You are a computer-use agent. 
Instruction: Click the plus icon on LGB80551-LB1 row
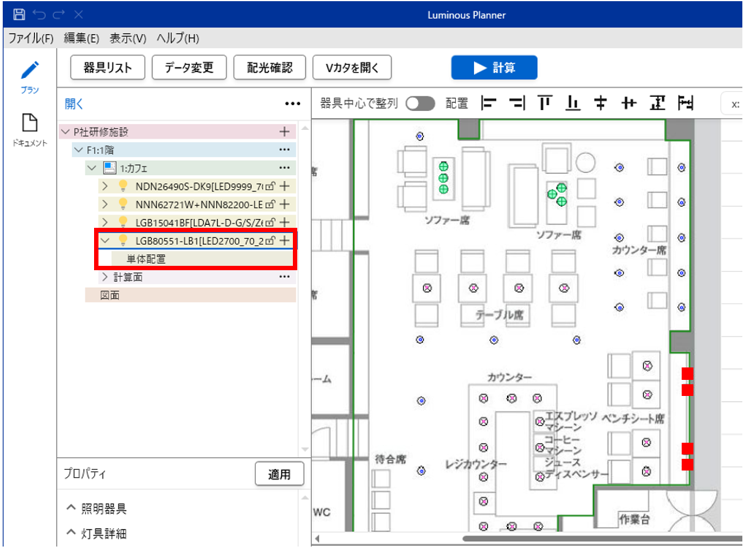pyautogui.click(x=285, y=240)
